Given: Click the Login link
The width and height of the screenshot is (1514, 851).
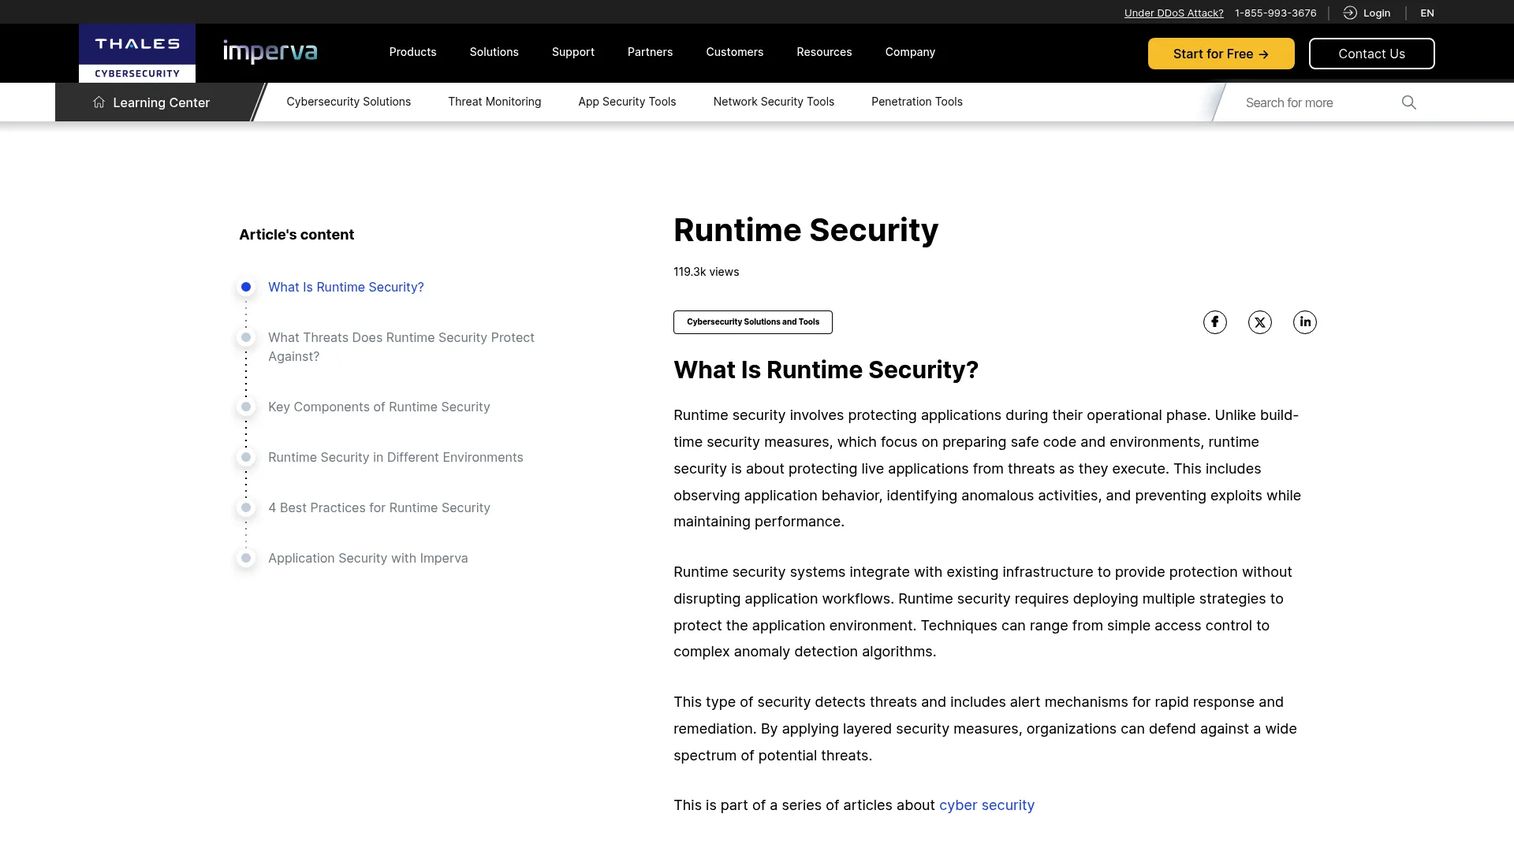Looking at the screenshot, I should [x=1377, y=13].
